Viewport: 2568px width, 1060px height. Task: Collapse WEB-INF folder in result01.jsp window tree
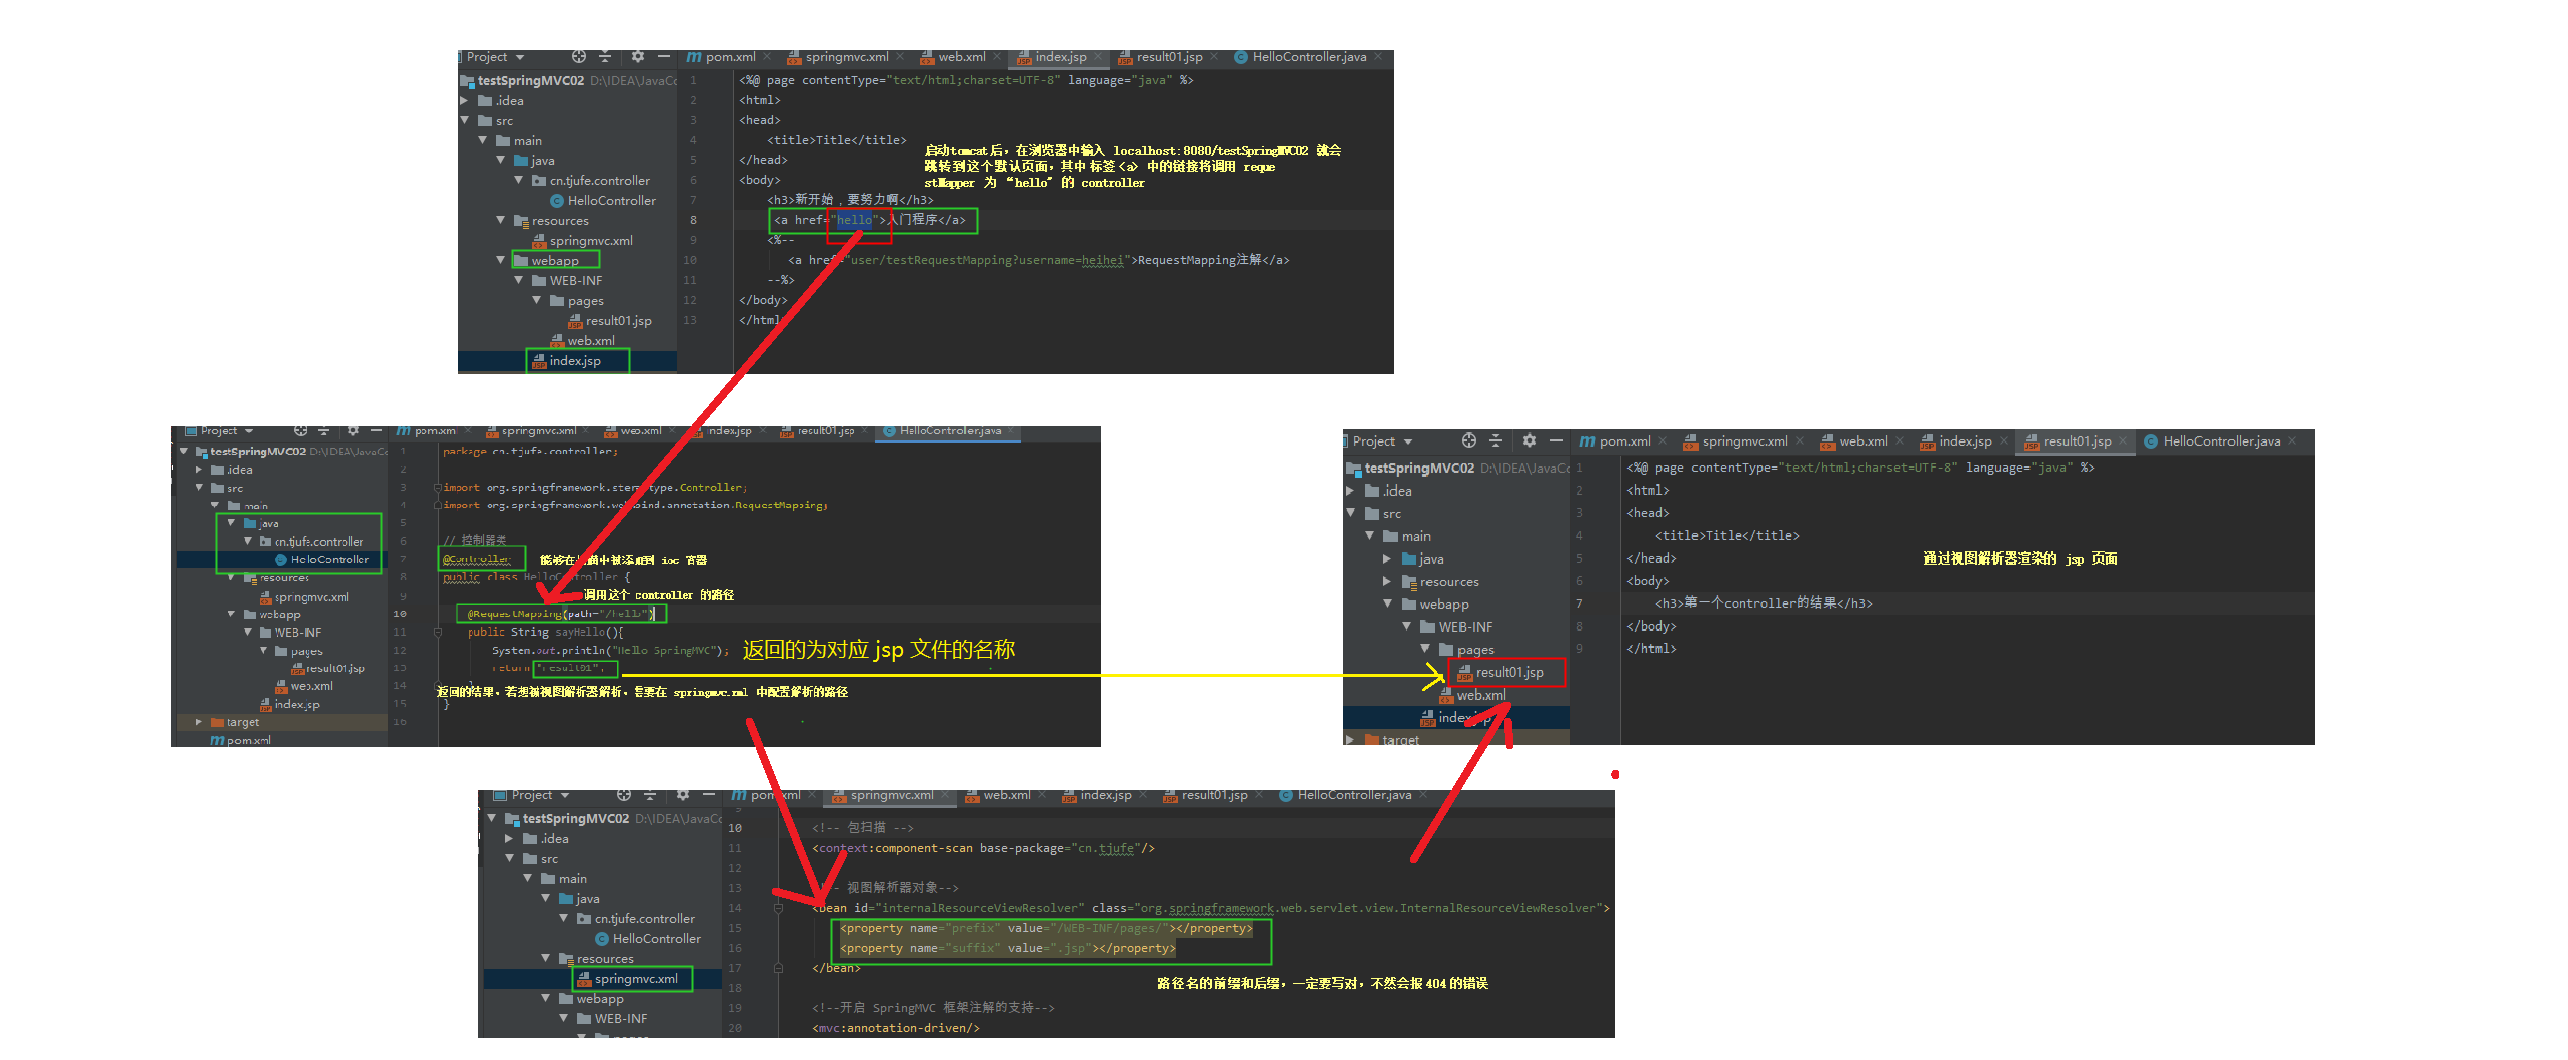pos(1406,627)
